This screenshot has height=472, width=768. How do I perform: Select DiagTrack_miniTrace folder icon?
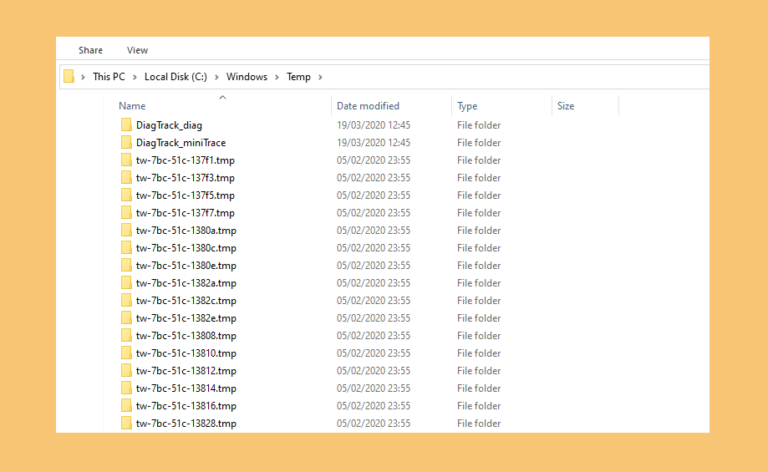(x=126, y=142)
